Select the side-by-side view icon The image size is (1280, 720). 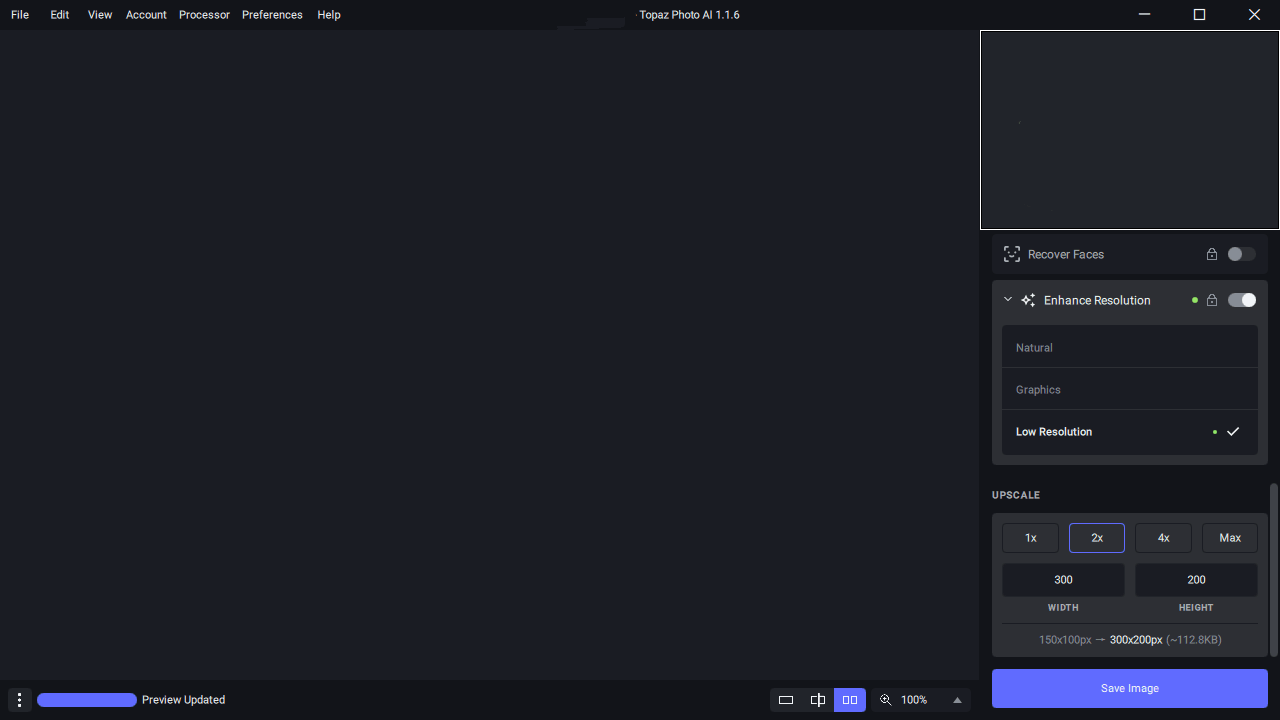click(850, 700)
